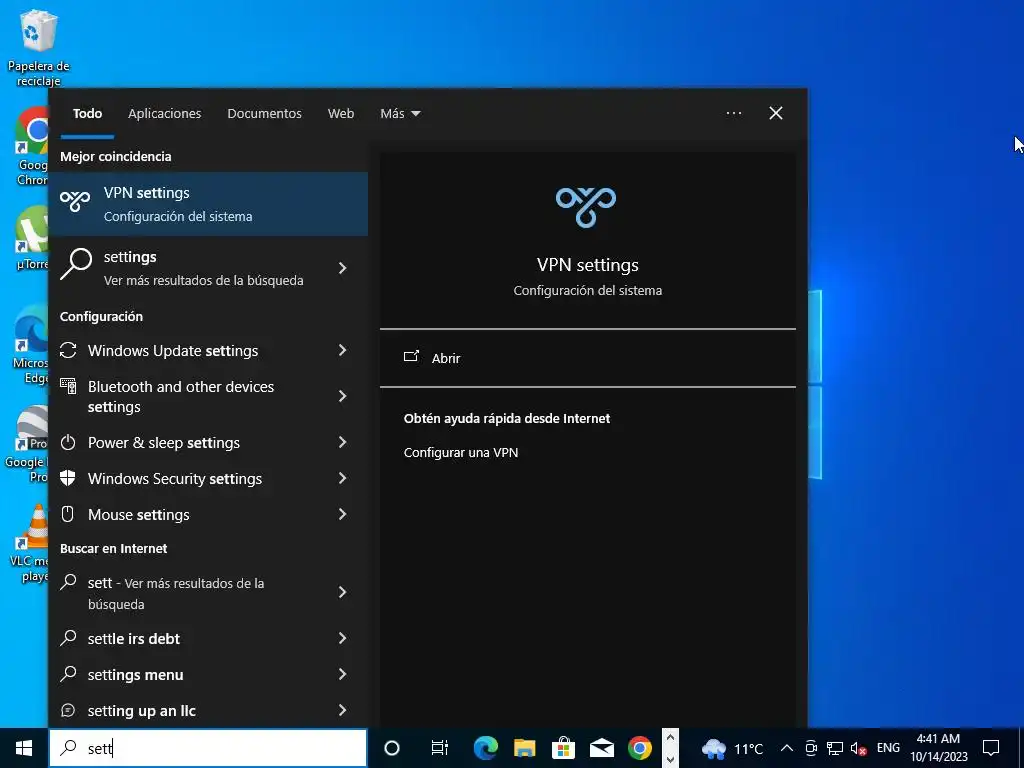1024x768 pixels.
Task: Open File Explorer from the taskbar
Action: tap(524, 748)
